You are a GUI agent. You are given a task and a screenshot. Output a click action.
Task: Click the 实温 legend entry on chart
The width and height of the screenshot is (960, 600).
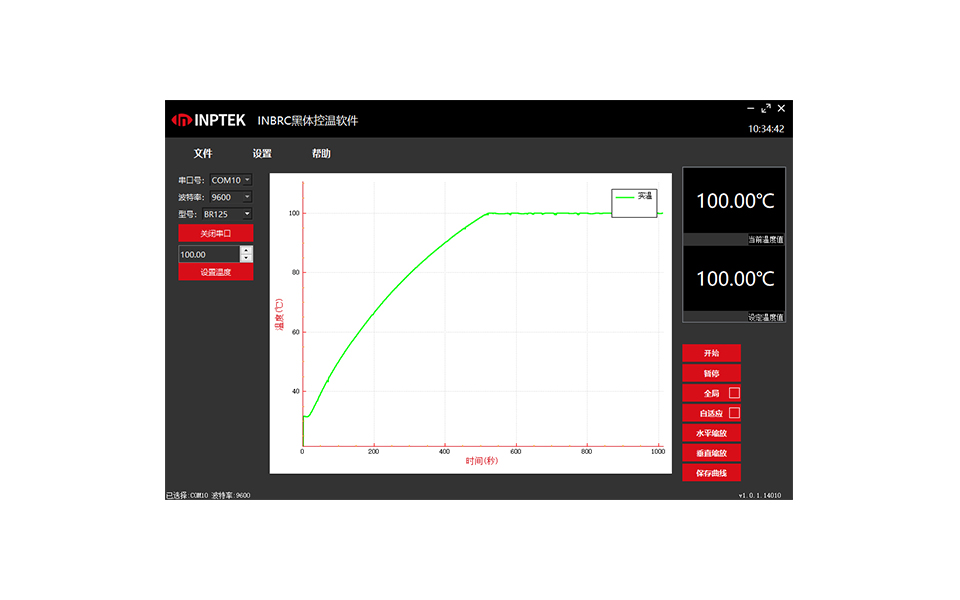pos(634,197)
